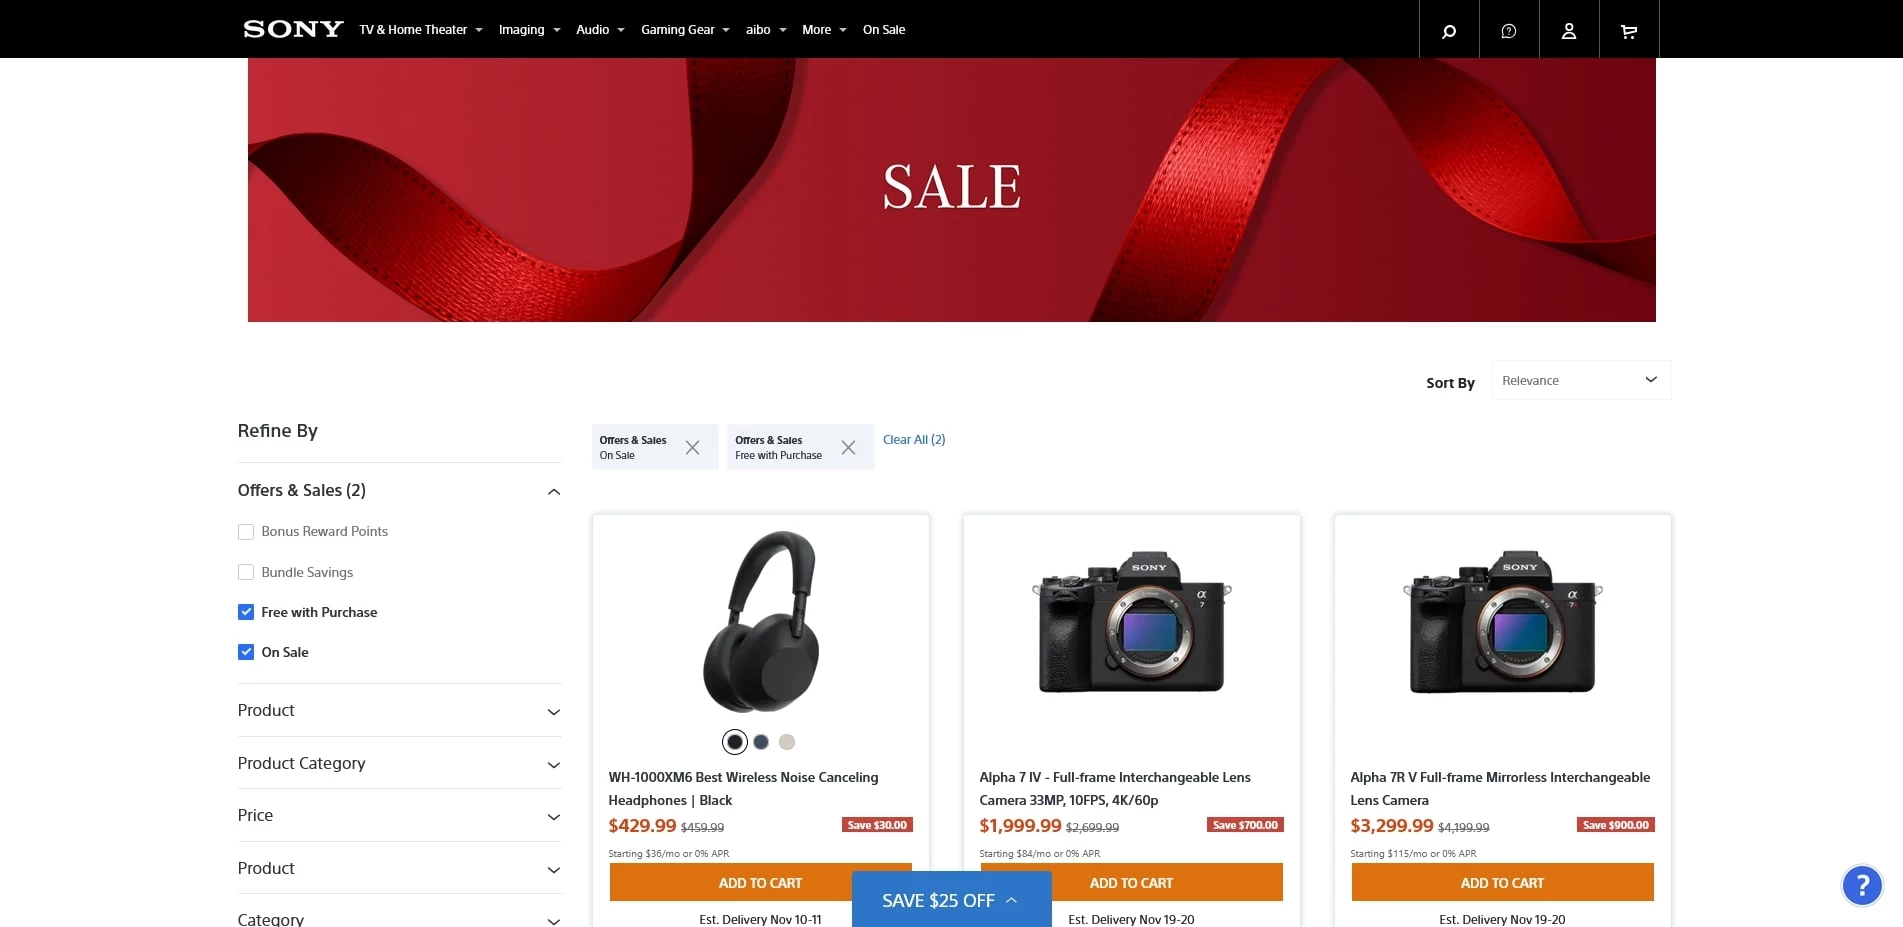Remove the On Sale filter chip
This screenshot has height=927, width=1903.
[x=692, y=448]
